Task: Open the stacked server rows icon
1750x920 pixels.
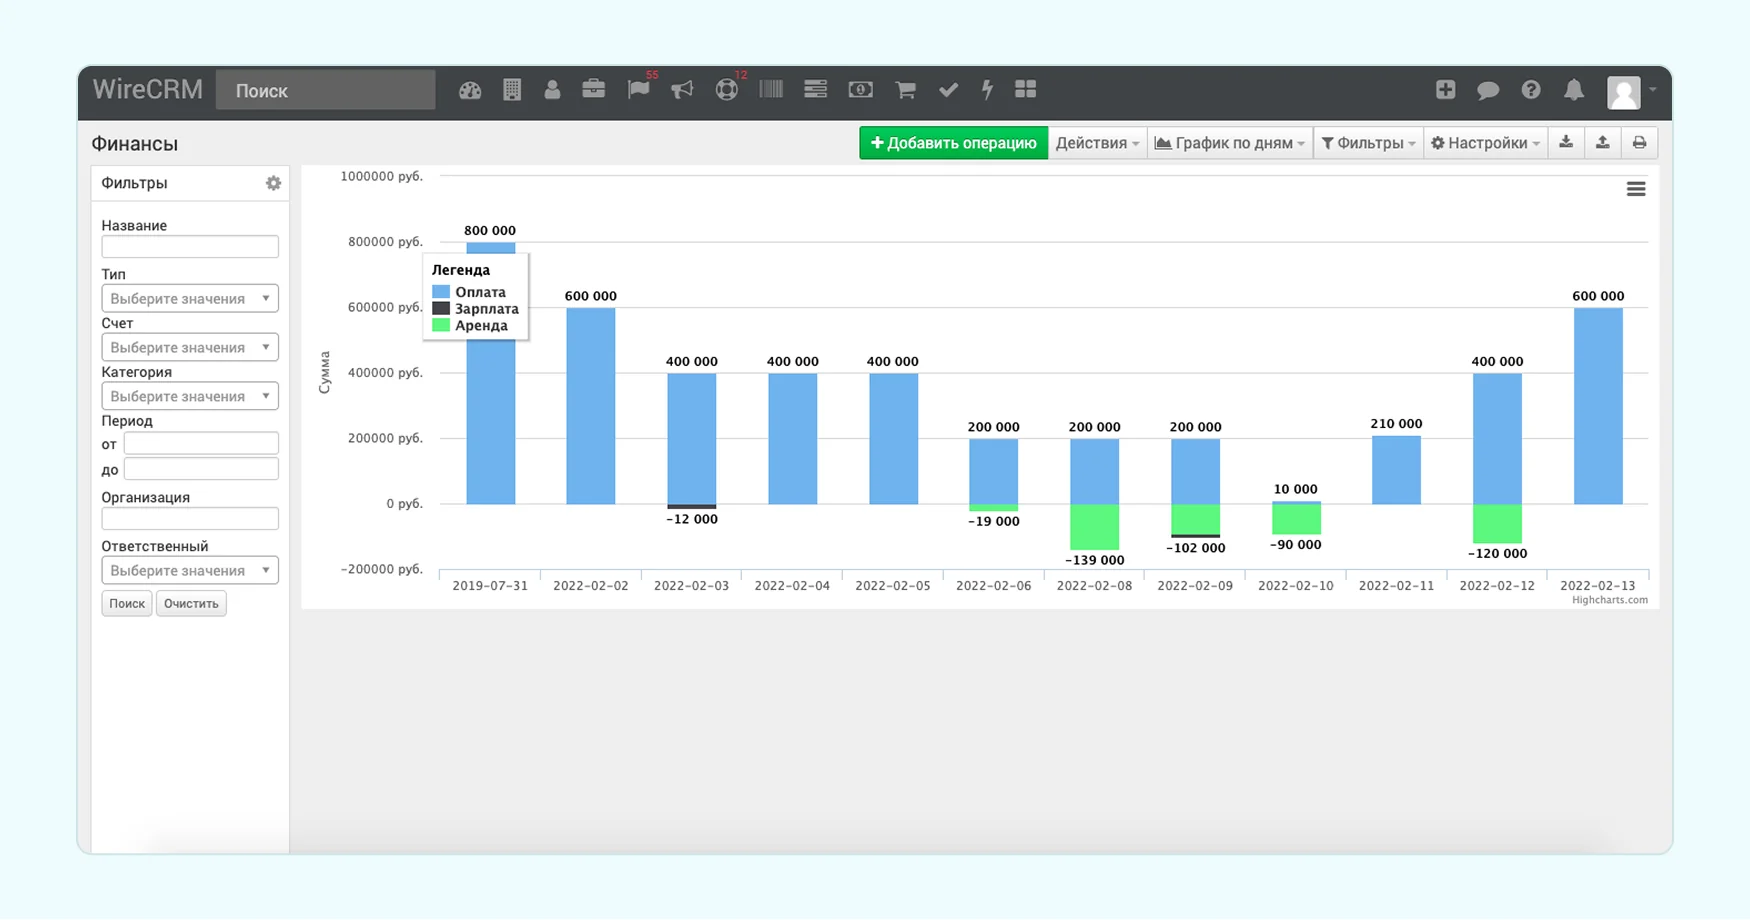Action: point(816,90)
